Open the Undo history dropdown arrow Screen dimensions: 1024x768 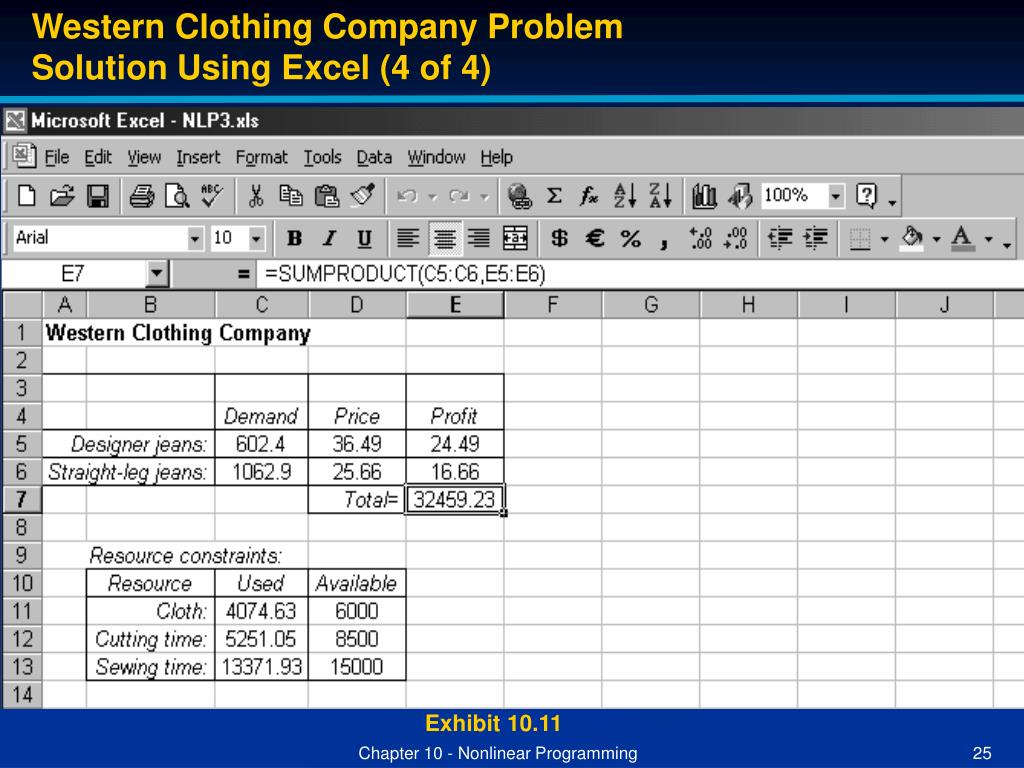point(432,196)
